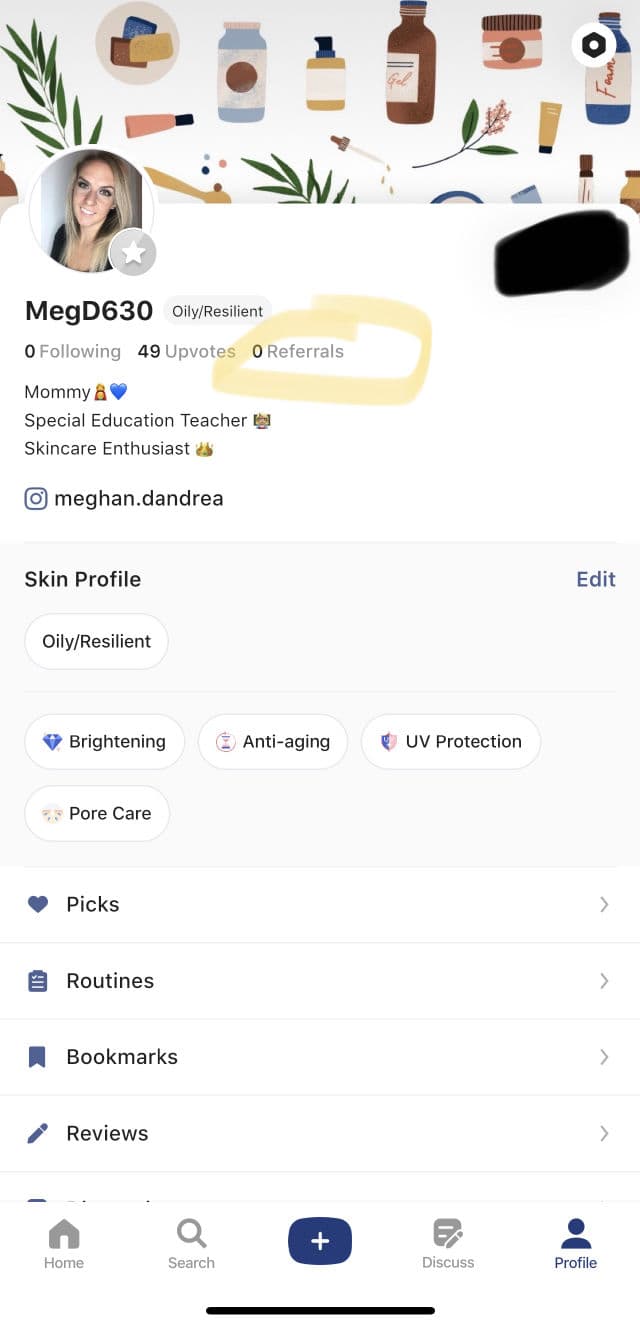The height and width of the screenshot is (1326, 640).
Task: Expand Picks using its chevron
Action: pos(603,904)
